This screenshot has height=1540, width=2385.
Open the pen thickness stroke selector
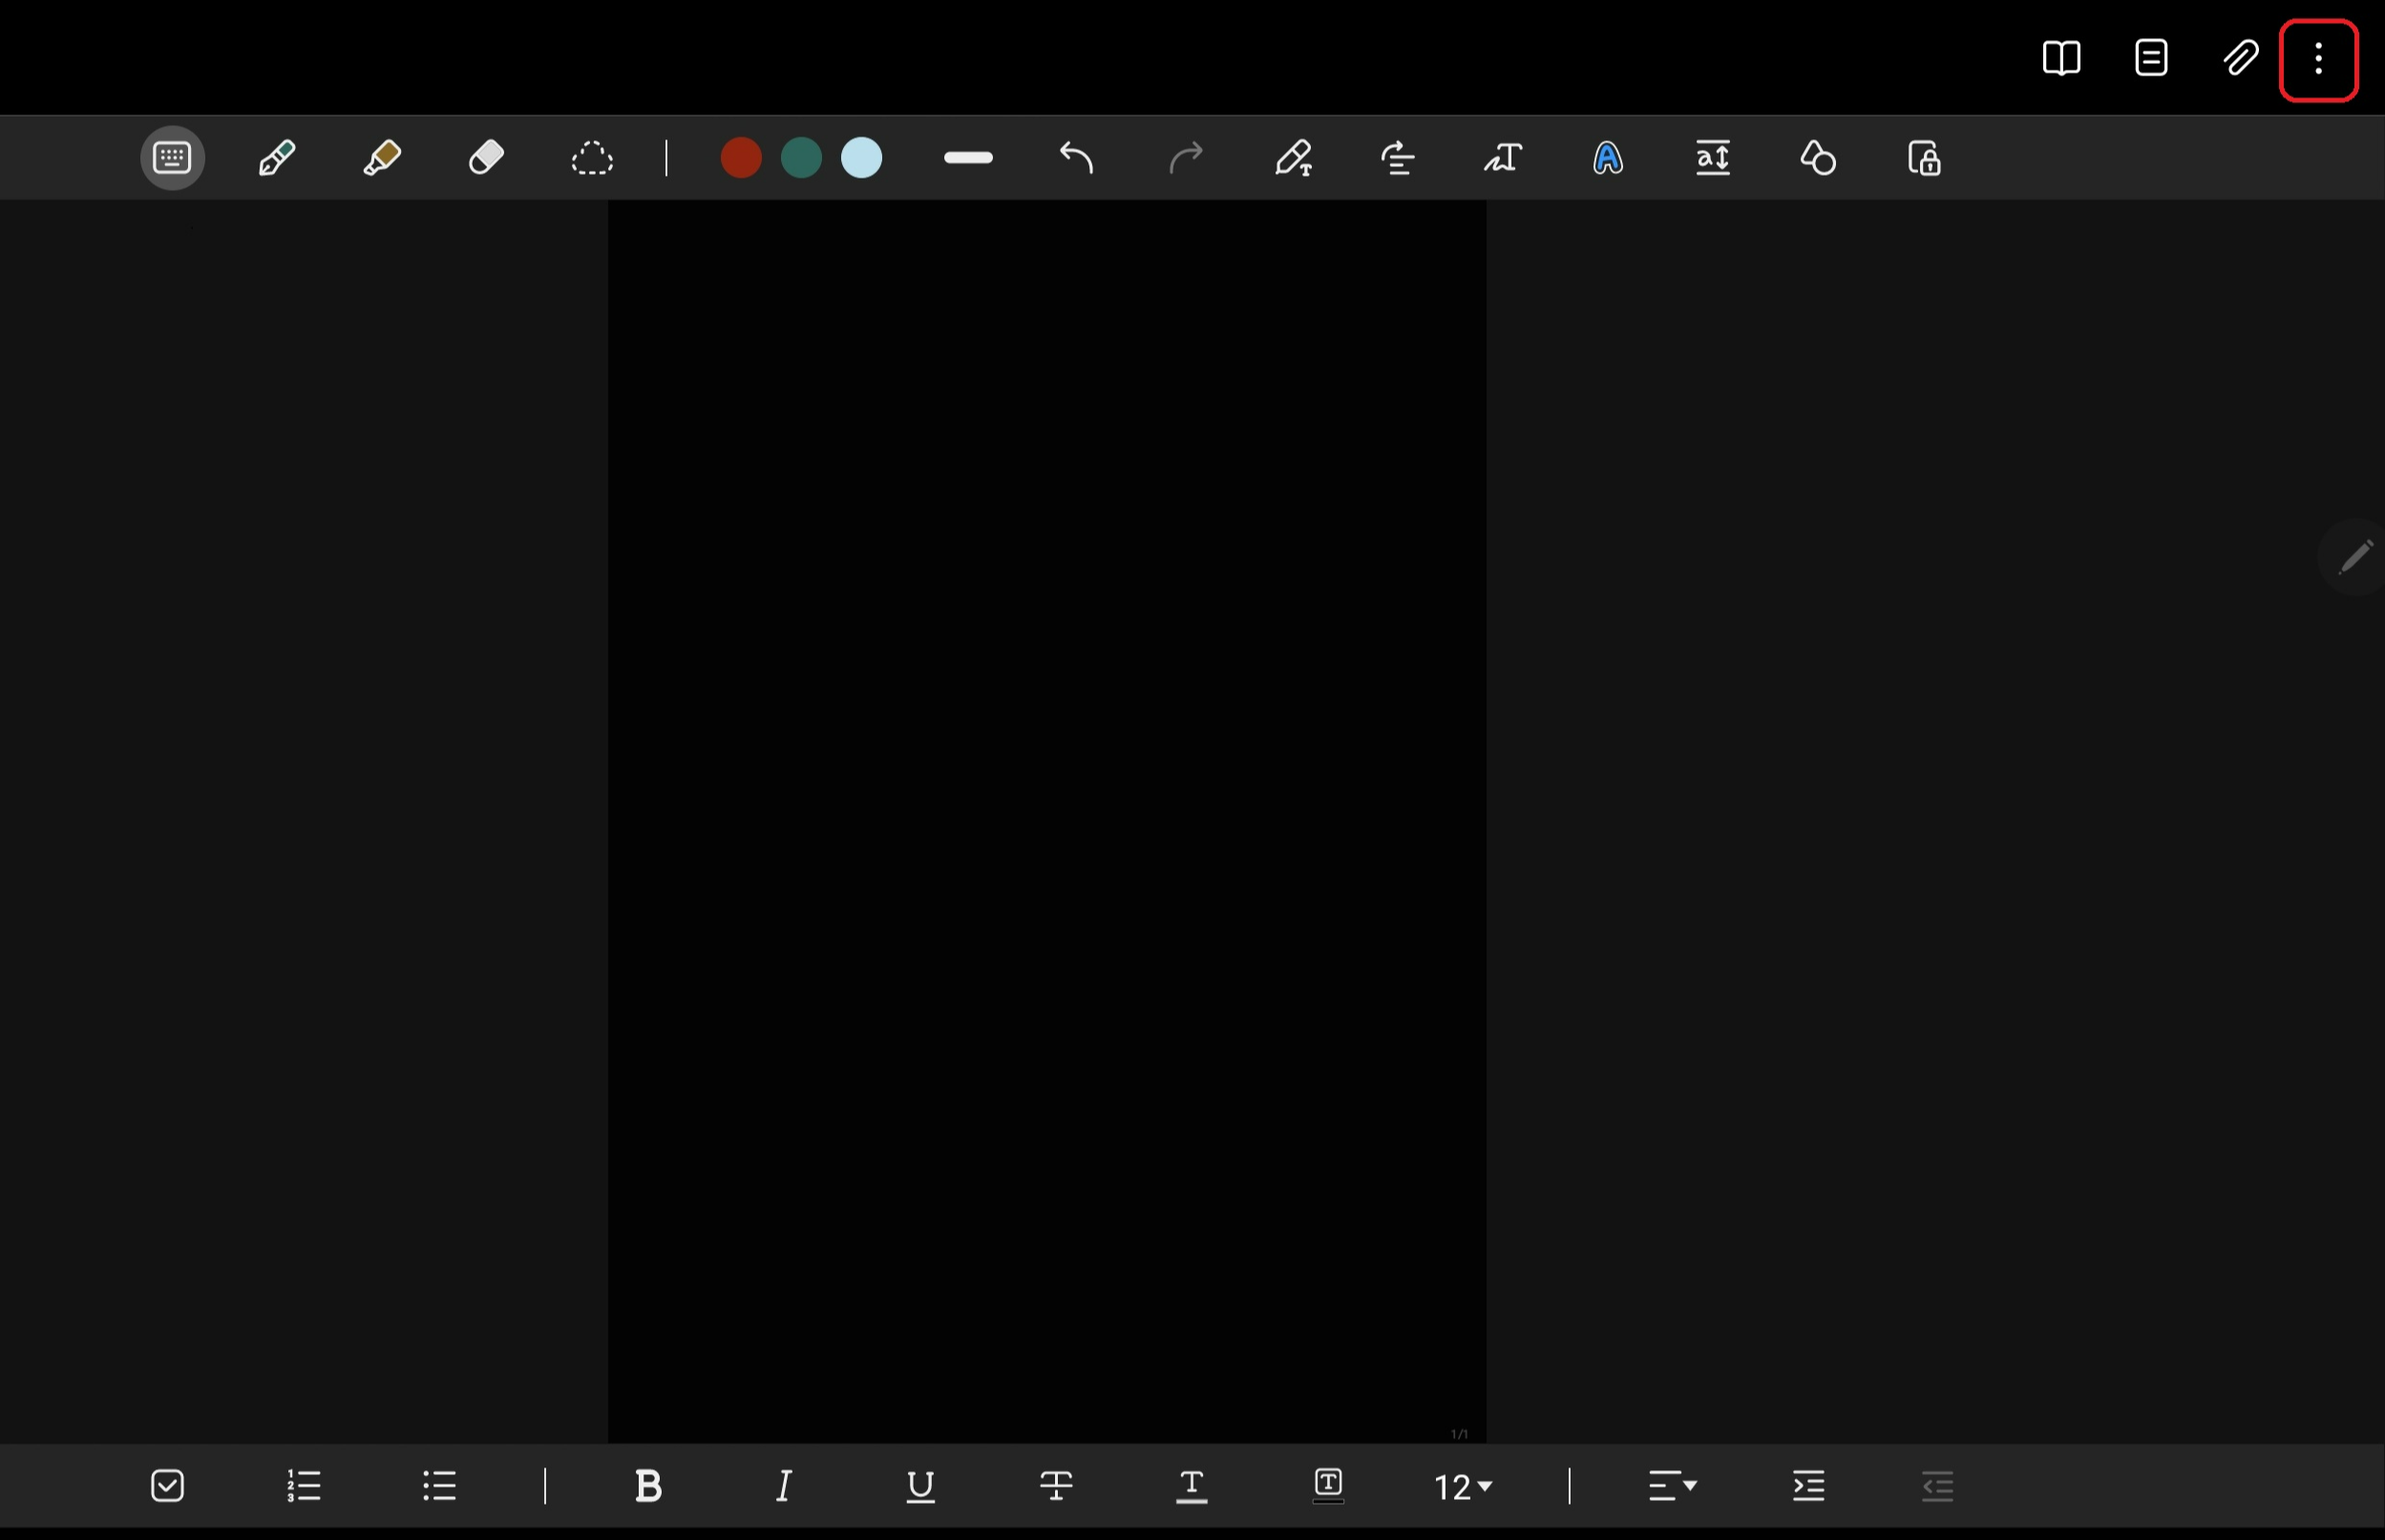click(967, 158)
